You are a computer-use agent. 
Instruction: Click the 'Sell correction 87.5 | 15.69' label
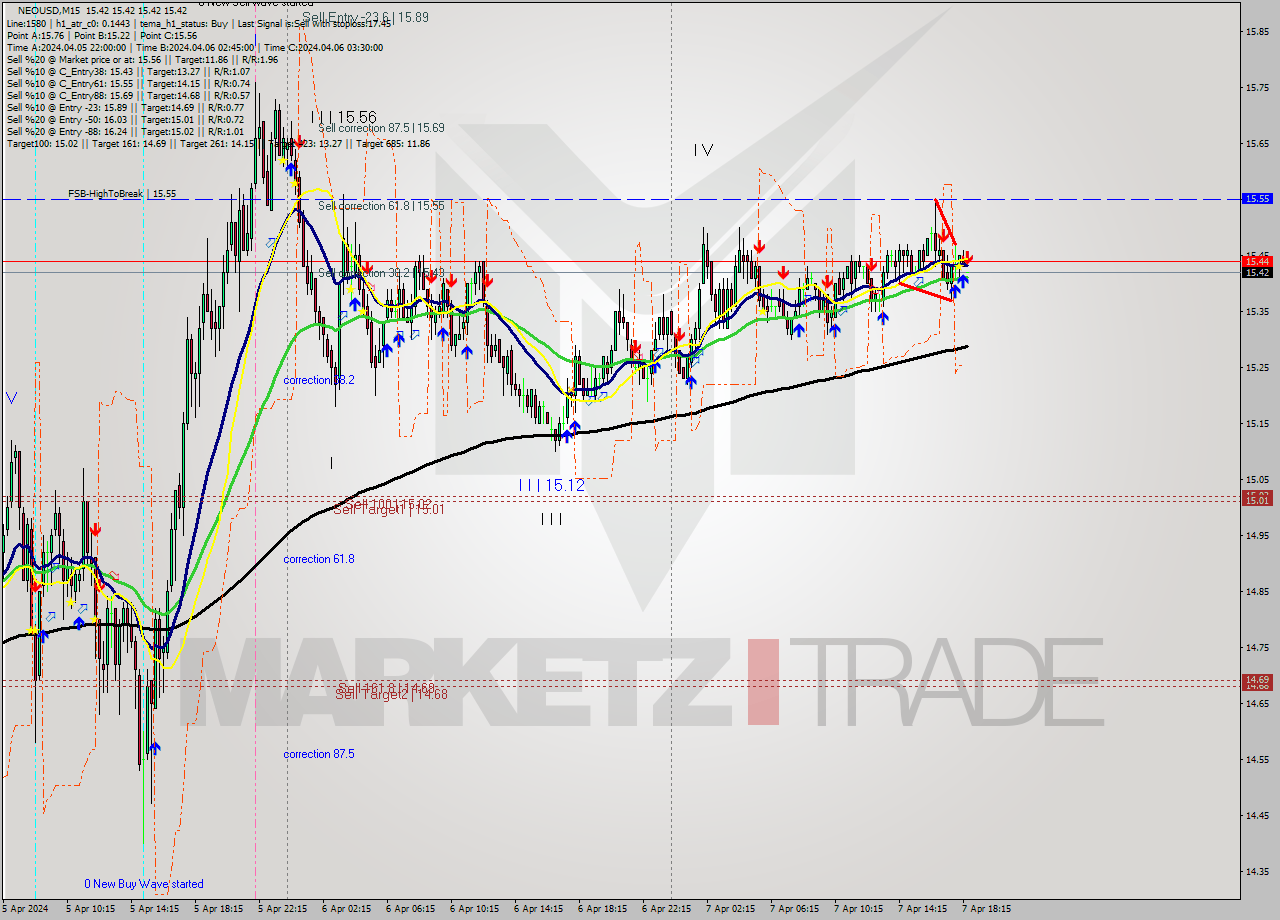pyautogui.click(x=381, y=128)
